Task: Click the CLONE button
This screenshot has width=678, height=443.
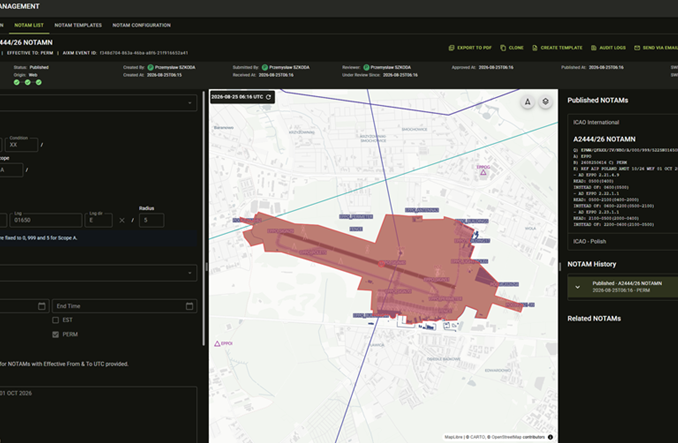Action: (512, 48)
